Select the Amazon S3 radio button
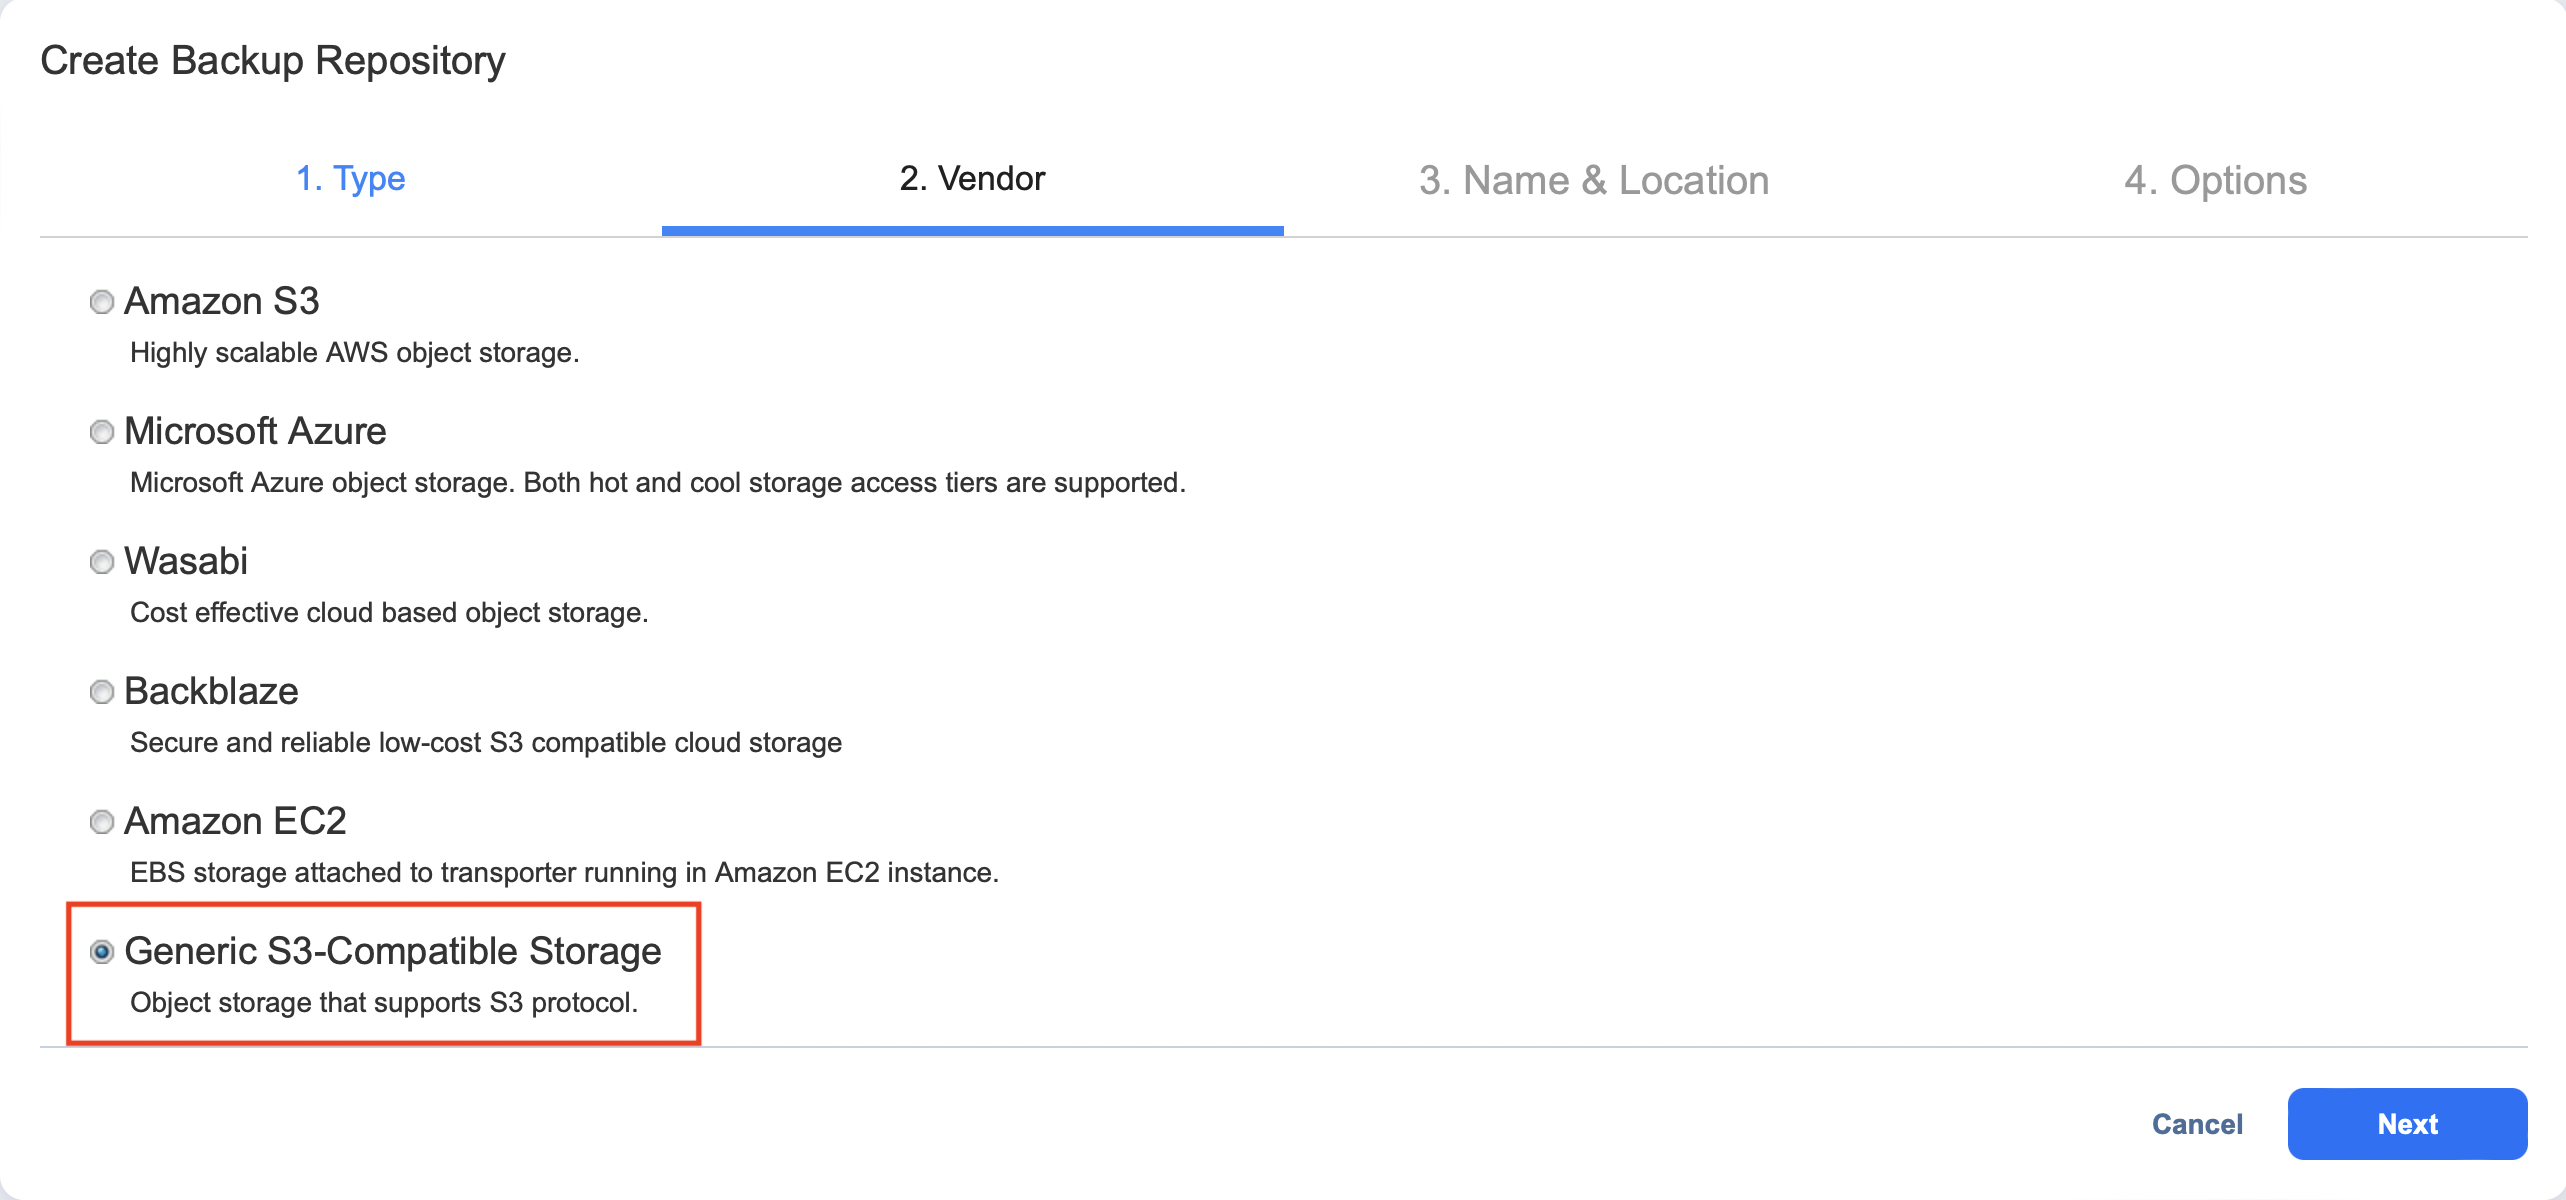The width and height of the screenshot is (2566, 1200). click(101, 301)
